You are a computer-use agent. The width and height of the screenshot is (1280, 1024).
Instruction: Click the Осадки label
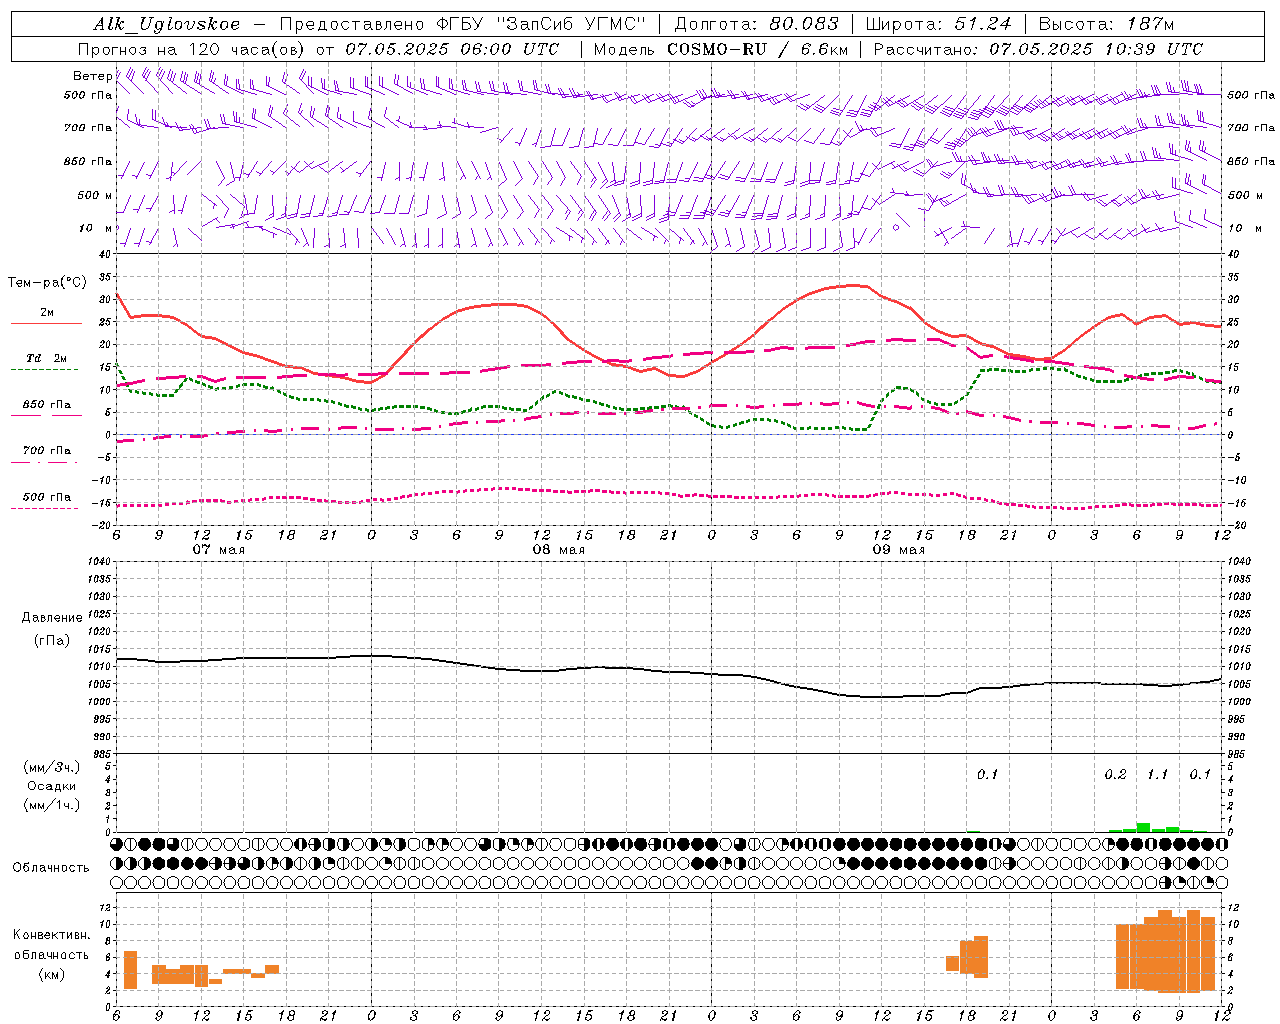(52, 786)
